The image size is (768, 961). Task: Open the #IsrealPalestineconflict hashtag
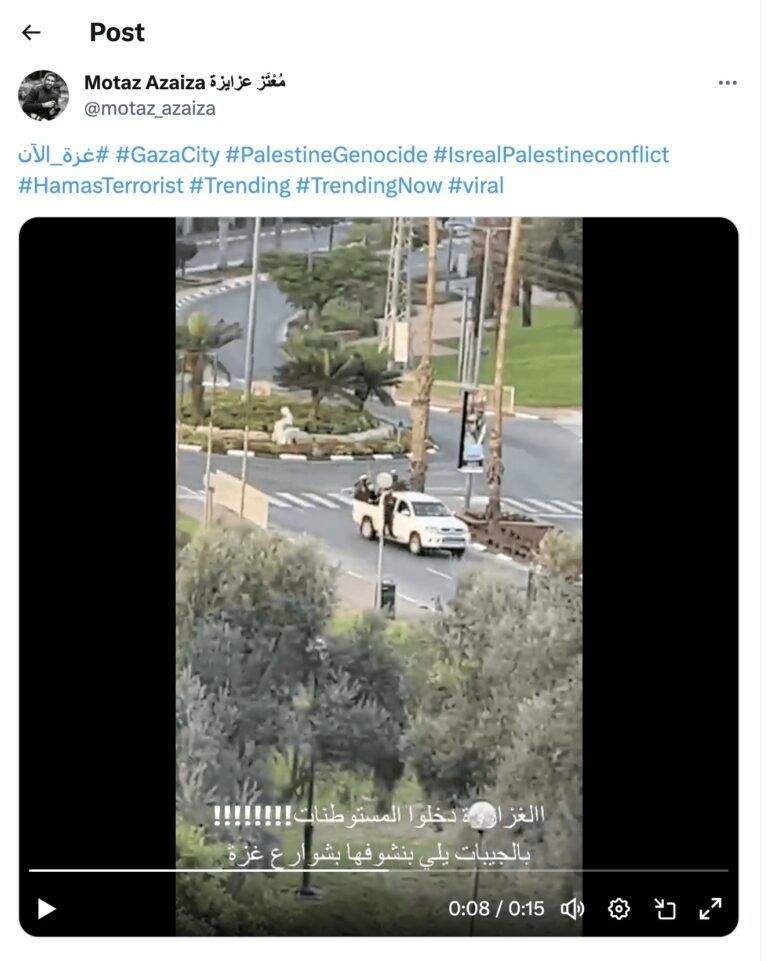tap(551, 155)
